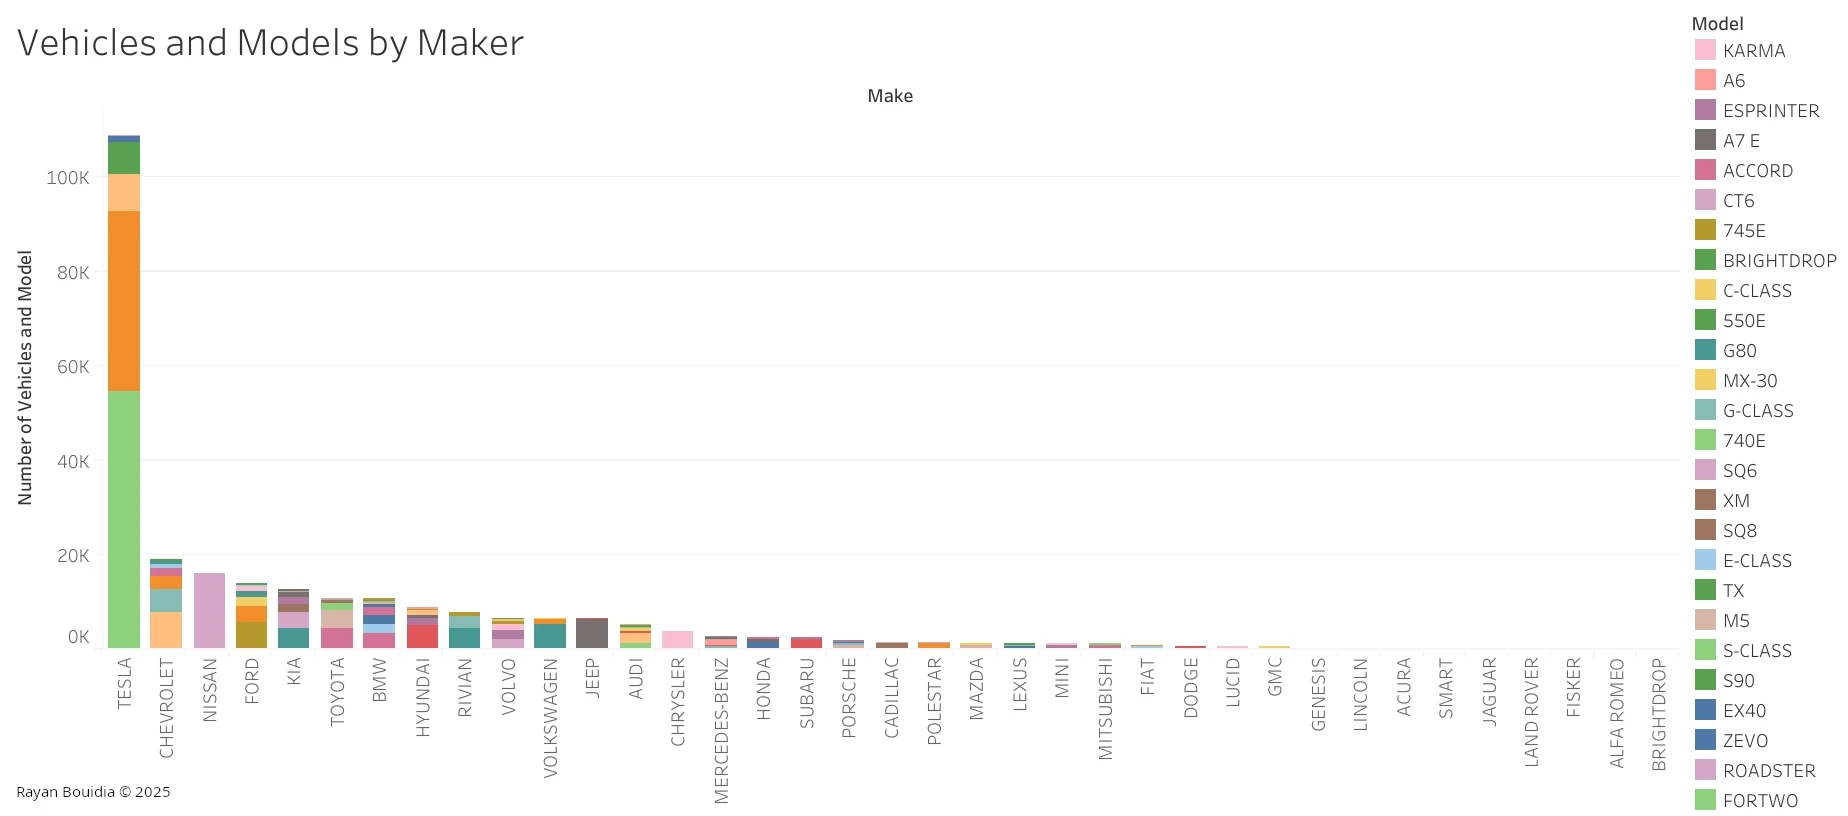1848x816 pixels.
Task: Click the pink Nissan bar
Action: pyautogui.click(x=209, y=610)
